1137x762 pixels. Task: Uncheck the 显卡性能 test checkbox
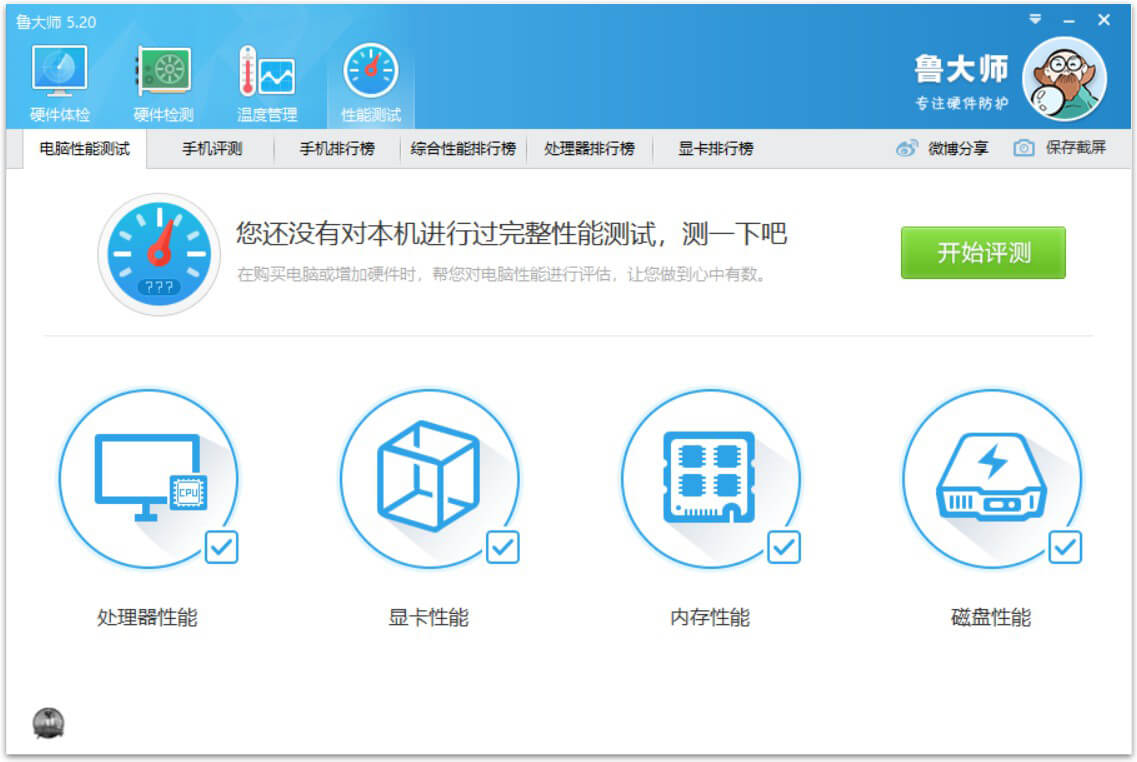[x=503, y=547]
